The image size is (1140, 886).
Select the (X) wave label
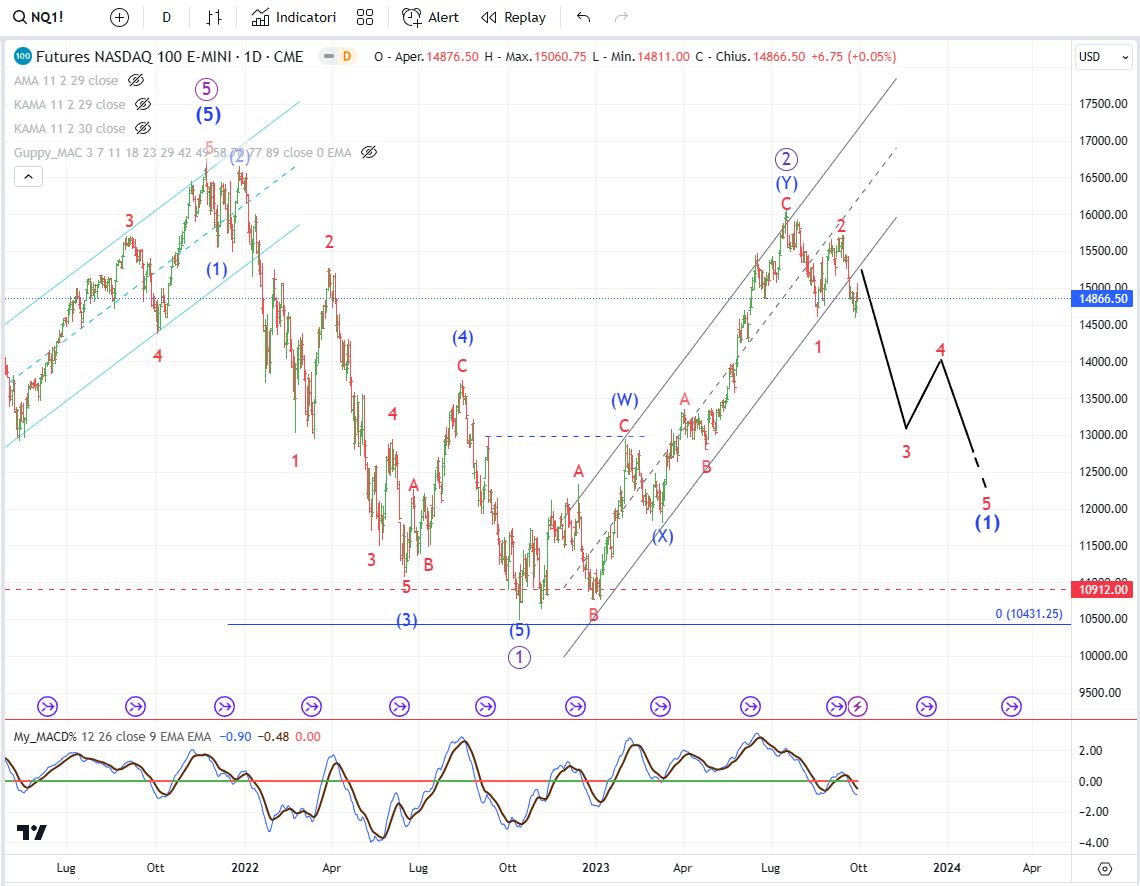coord(662,536)
